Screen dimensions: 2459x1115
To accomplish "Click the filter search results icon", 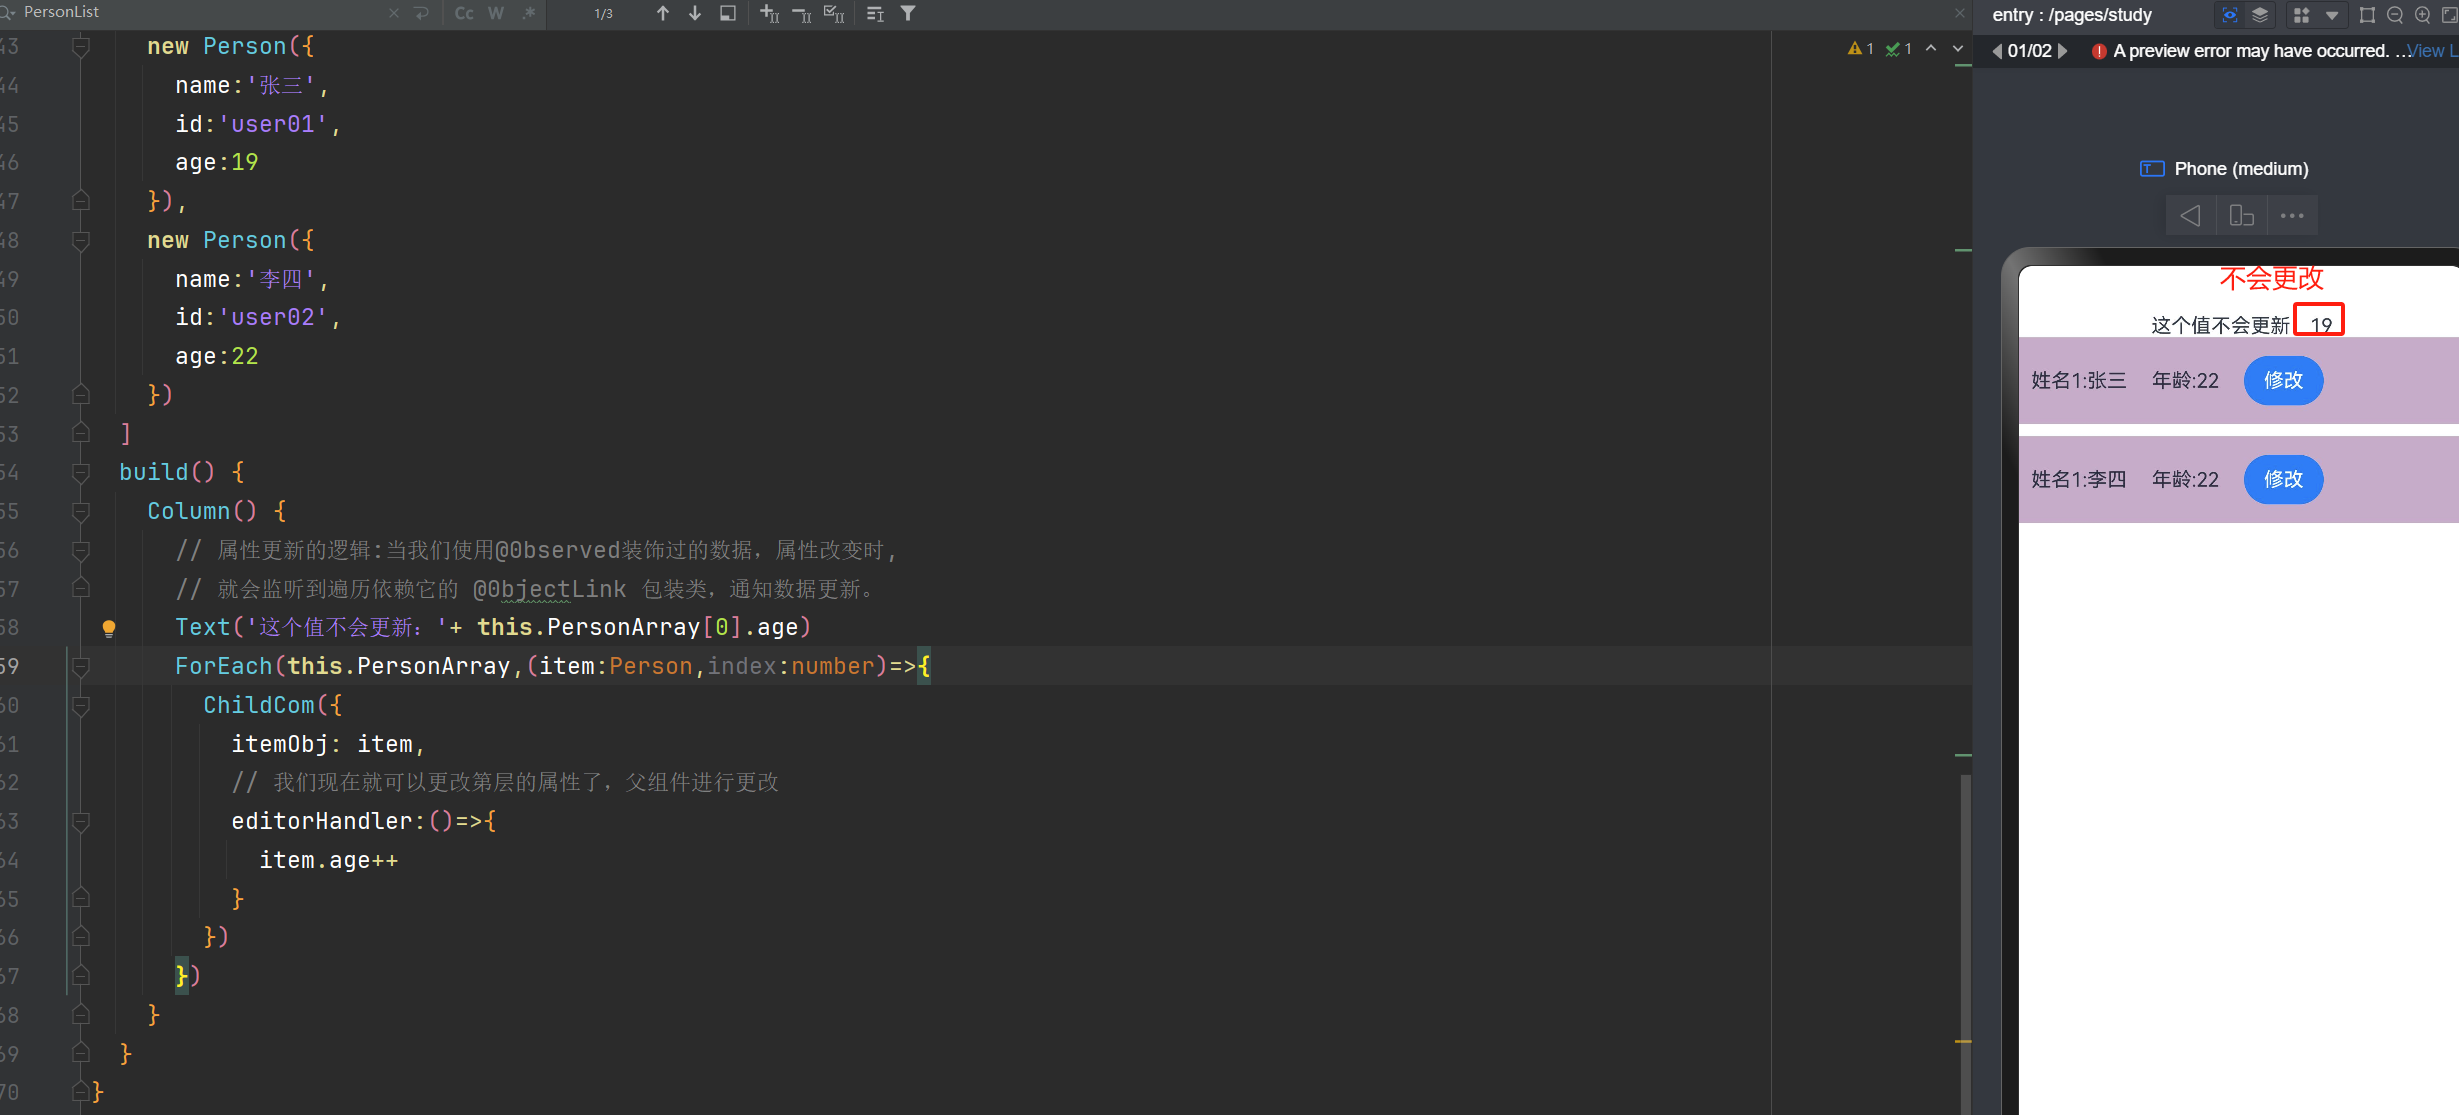I will pyautogui.click(x=908, y=13).
